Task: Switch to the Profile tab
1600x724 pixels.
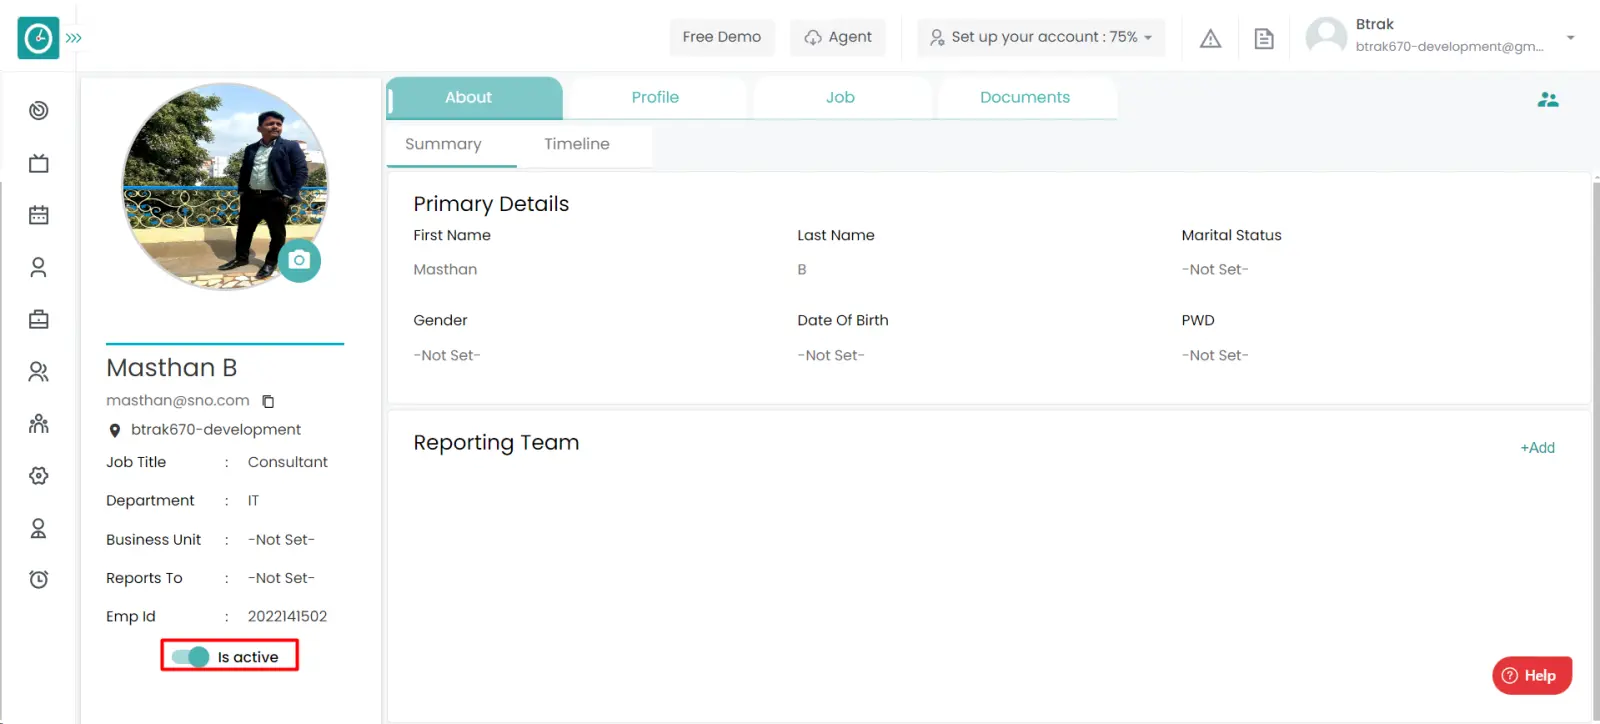Action: pos(655,98)
